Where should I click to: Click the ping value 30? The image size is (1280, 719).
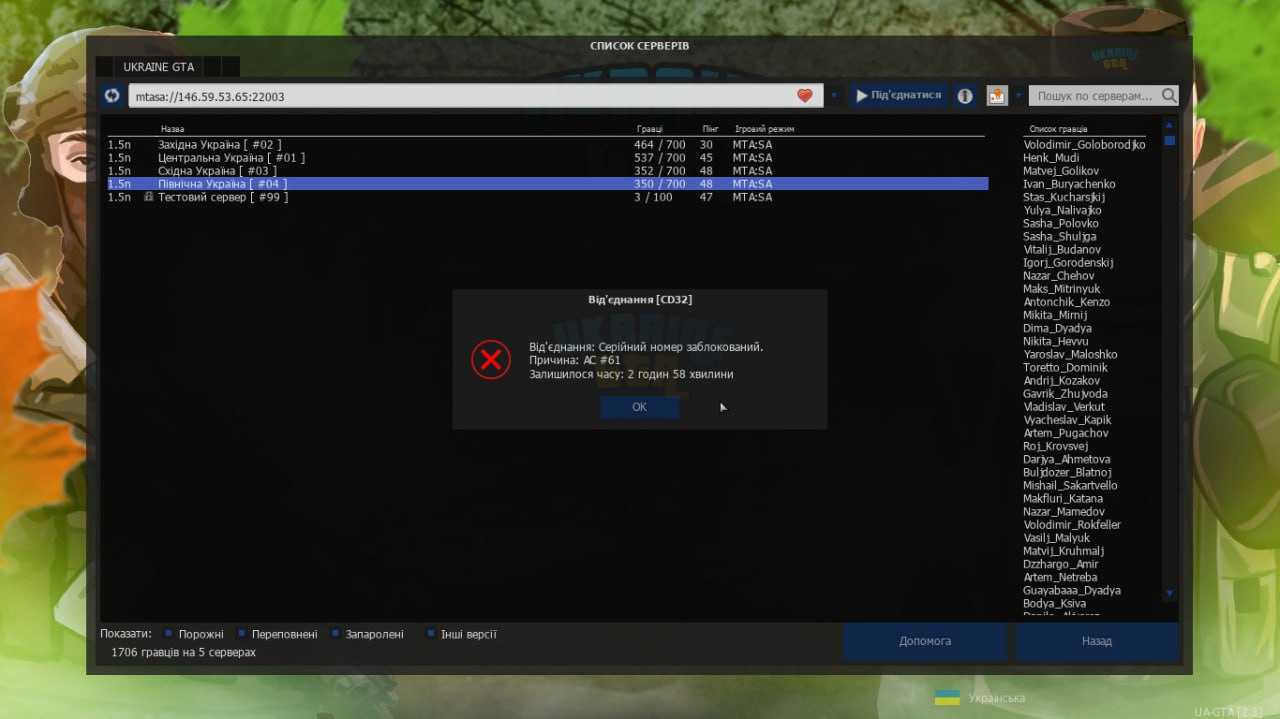click(x=707, y=145)
